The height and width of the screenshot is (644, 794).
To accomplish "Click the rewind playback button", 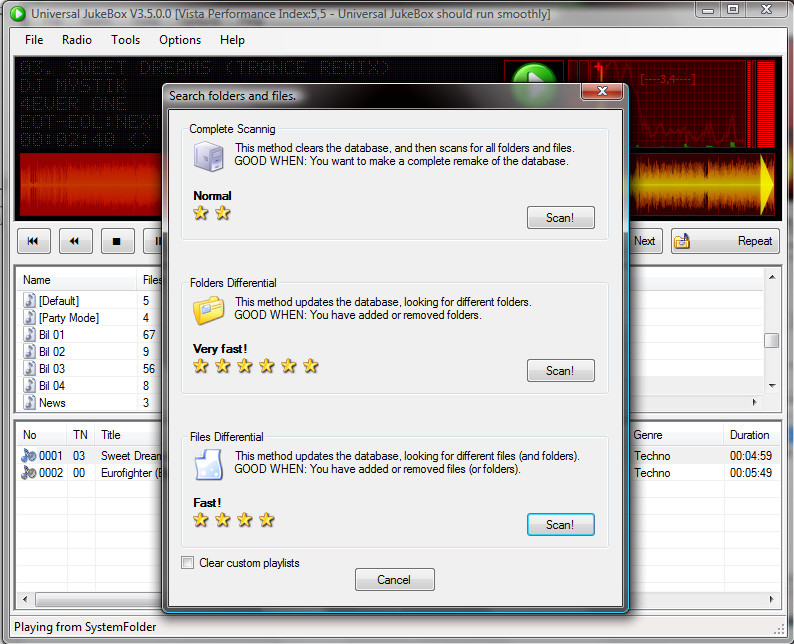I will (75, 241).
